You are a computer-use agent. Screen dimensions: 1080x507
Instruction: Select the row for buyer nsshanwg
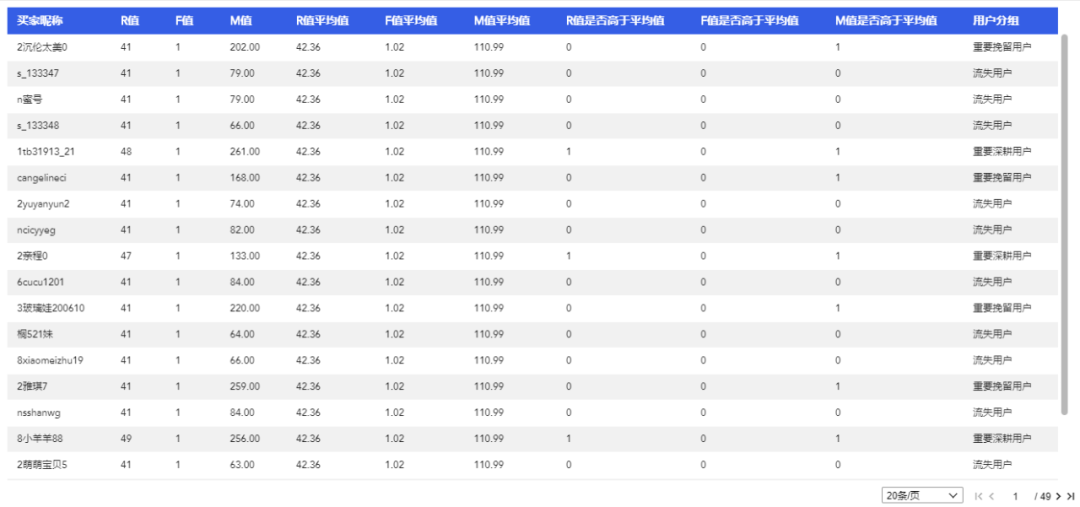pyautogui.click(x=39, y=412)
